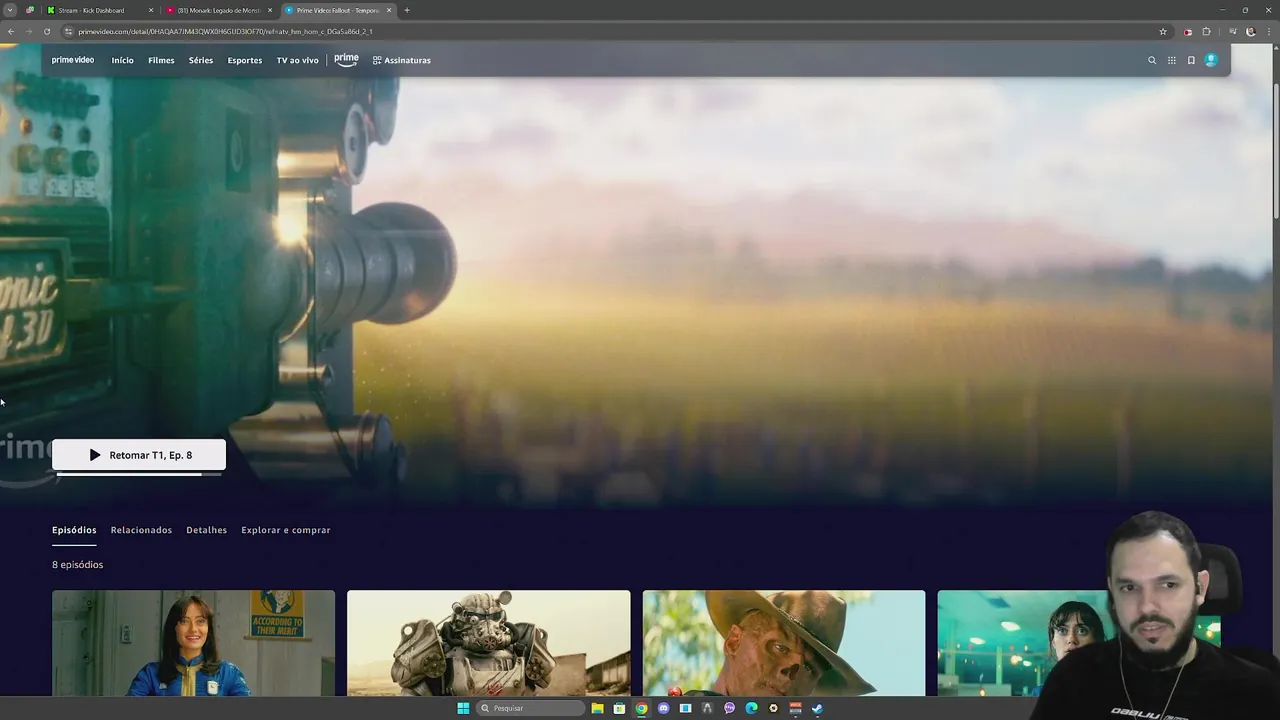Close the Monark YouTube tab
Image resolution: width=1280 pixels, height=720 pixels.
tap(270, 10)
